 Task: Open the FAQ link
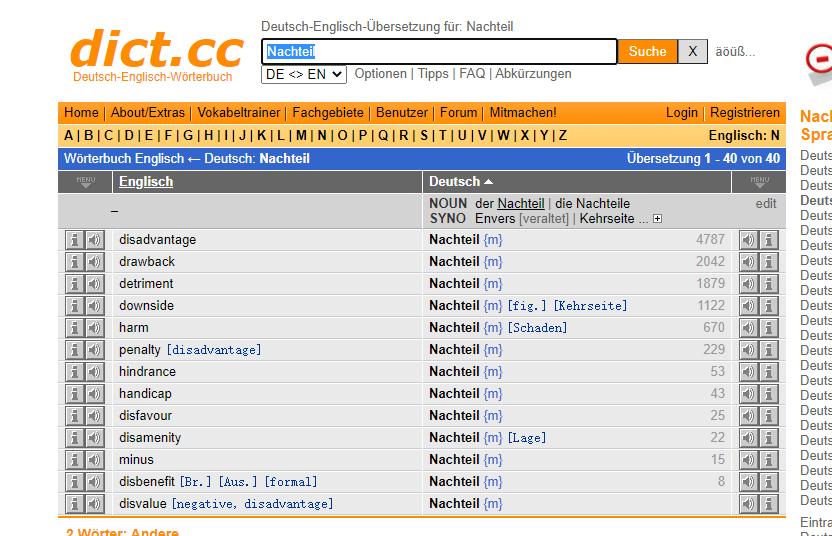pyautogui.click(x=472, y=74)
